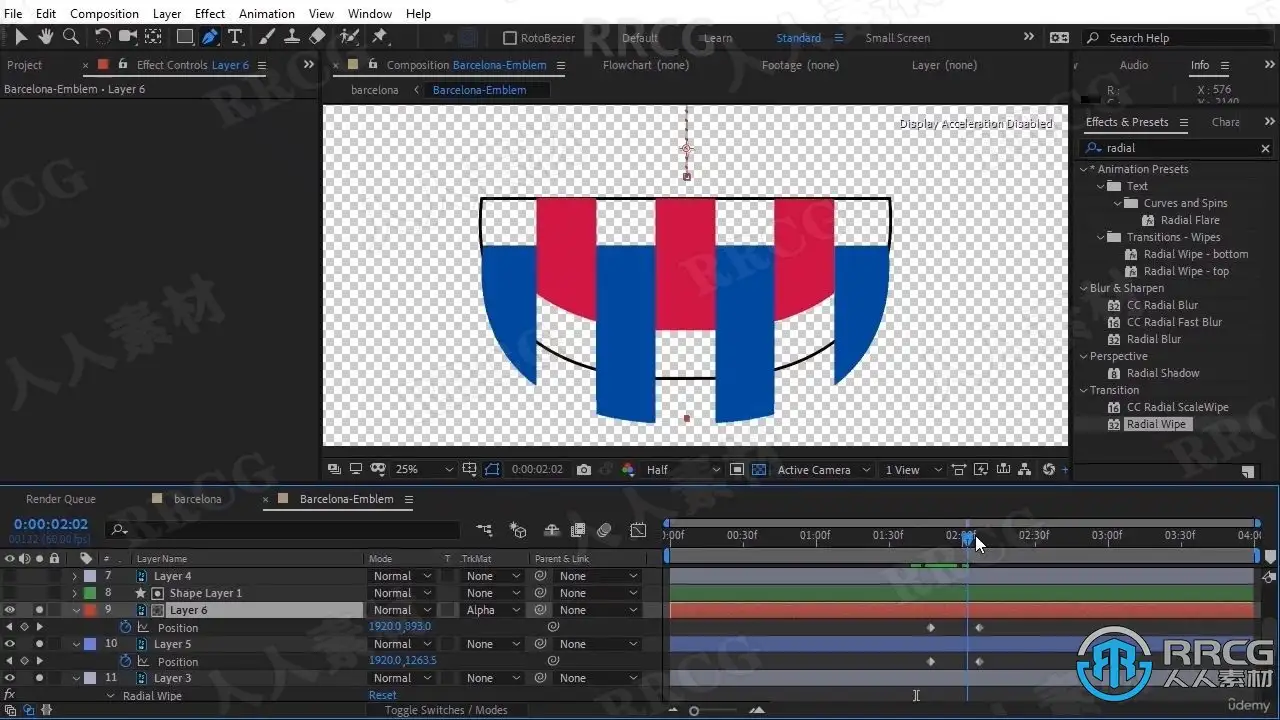Select the Pan Behind anchor point tool
The height and width of the screenshot is (720, 1280).
click(x=153, y=37)
